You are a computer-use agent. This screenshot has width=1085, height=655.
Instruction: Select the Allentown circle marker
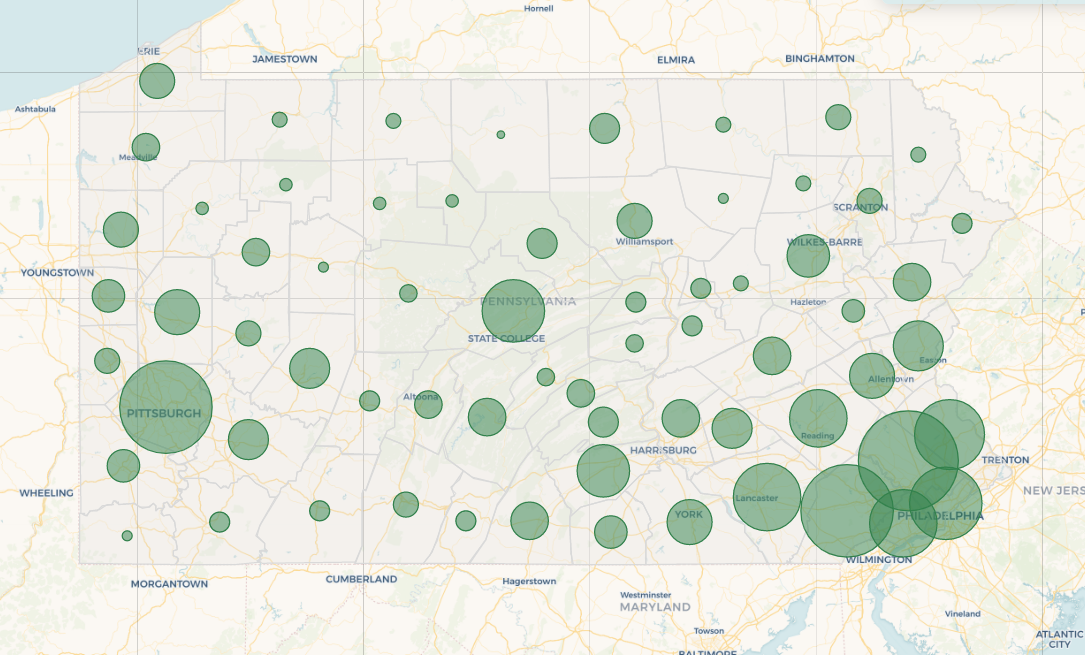872,376
